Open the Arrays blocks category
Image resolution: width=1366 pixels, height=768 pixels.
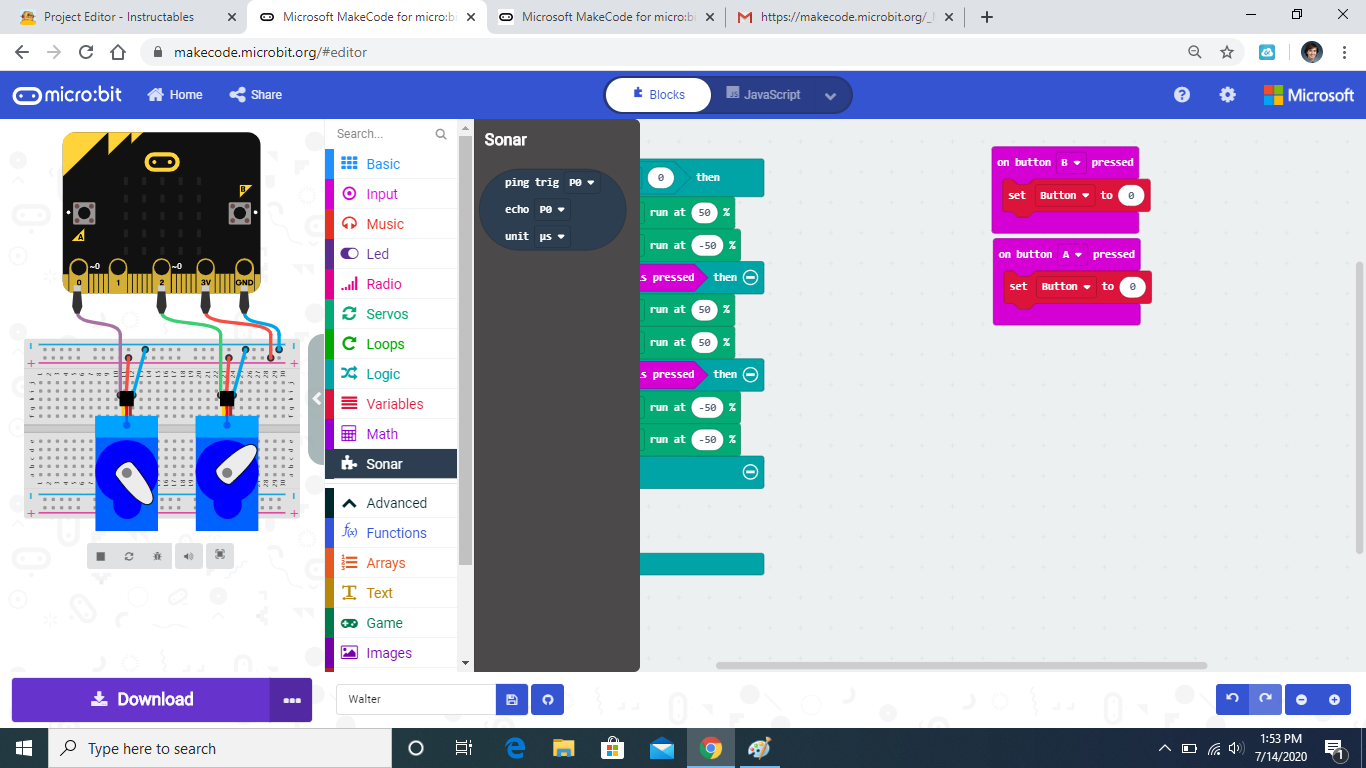click(x=391, y=563)
